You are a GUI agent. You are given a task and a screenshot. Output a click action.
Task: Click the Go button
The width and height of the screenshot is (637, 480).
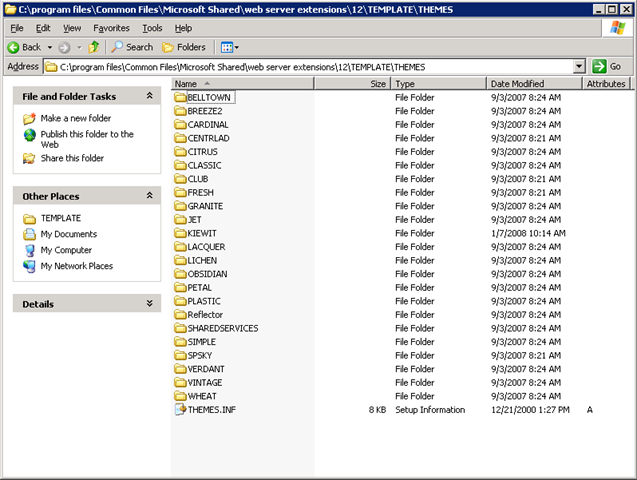point(607,66)
